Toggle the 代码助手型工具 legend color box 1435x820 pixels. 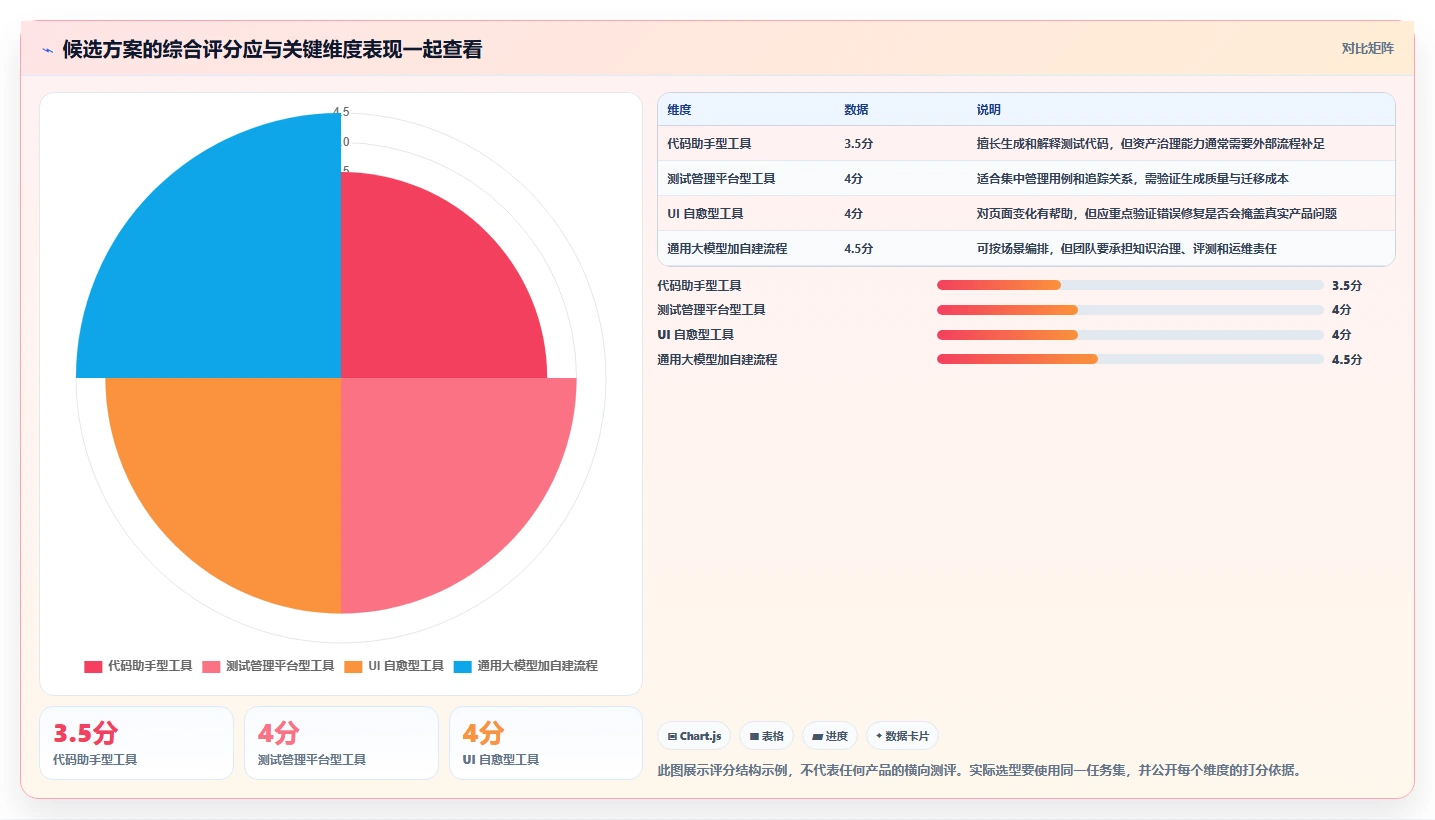click(x=93, y=666)
